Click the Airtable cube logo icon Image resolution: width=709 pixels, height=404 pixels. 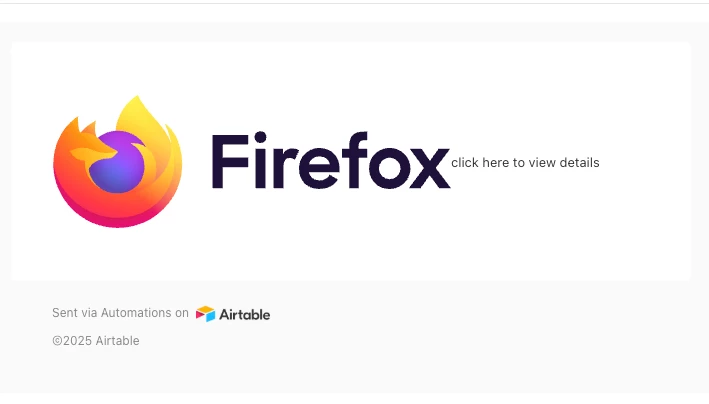[x=205, y=314]
